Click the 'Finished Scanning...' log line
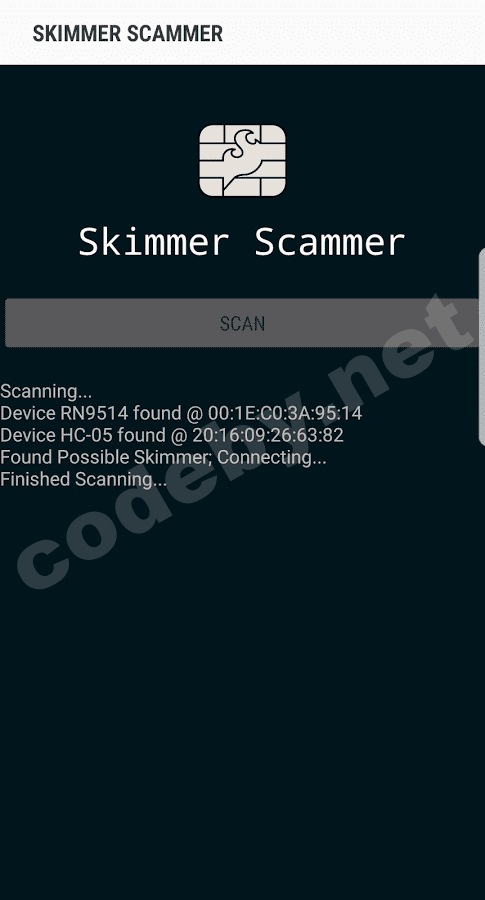This screenshot has height=900, width=485. (84, 479)
